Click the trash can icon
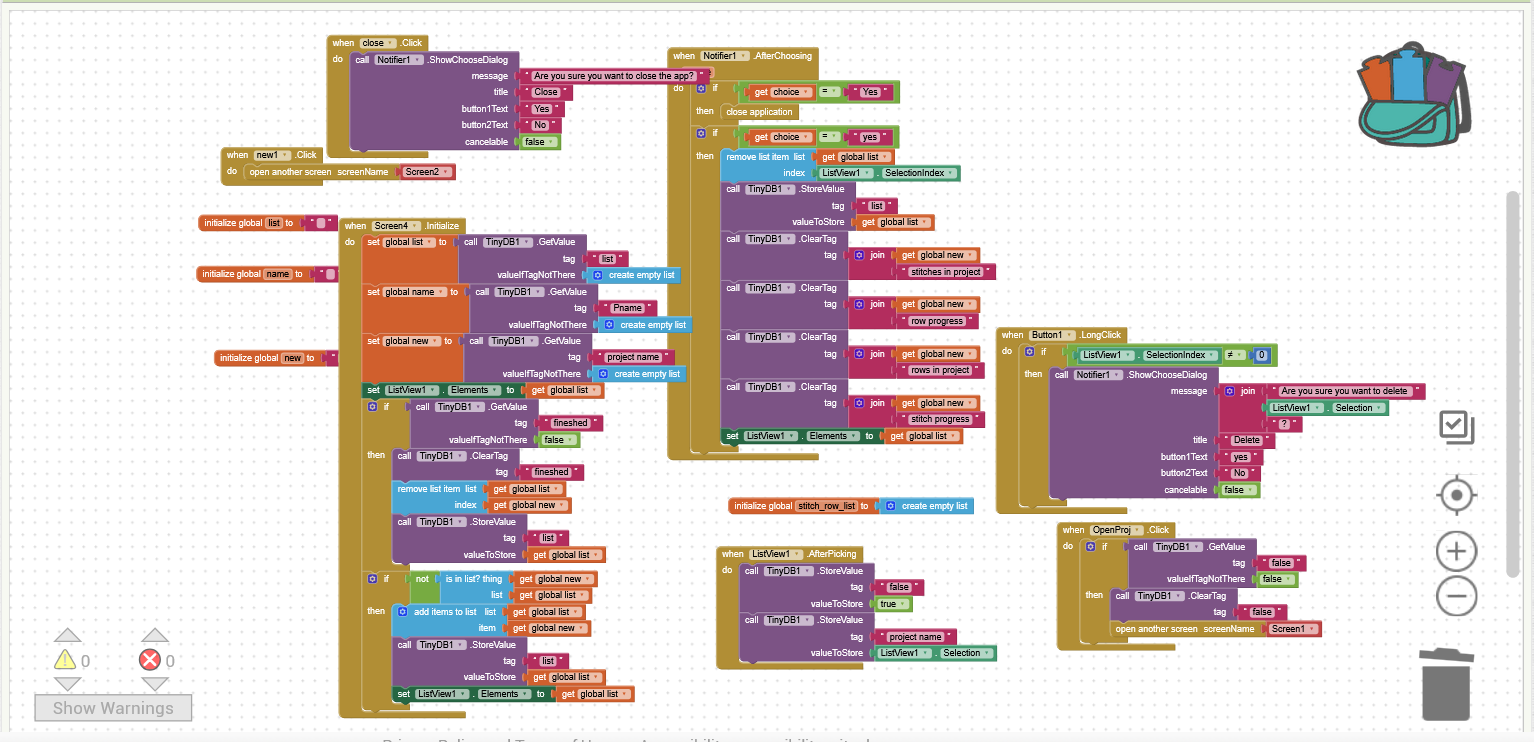1534x742 pixels. coord(1446,684)
